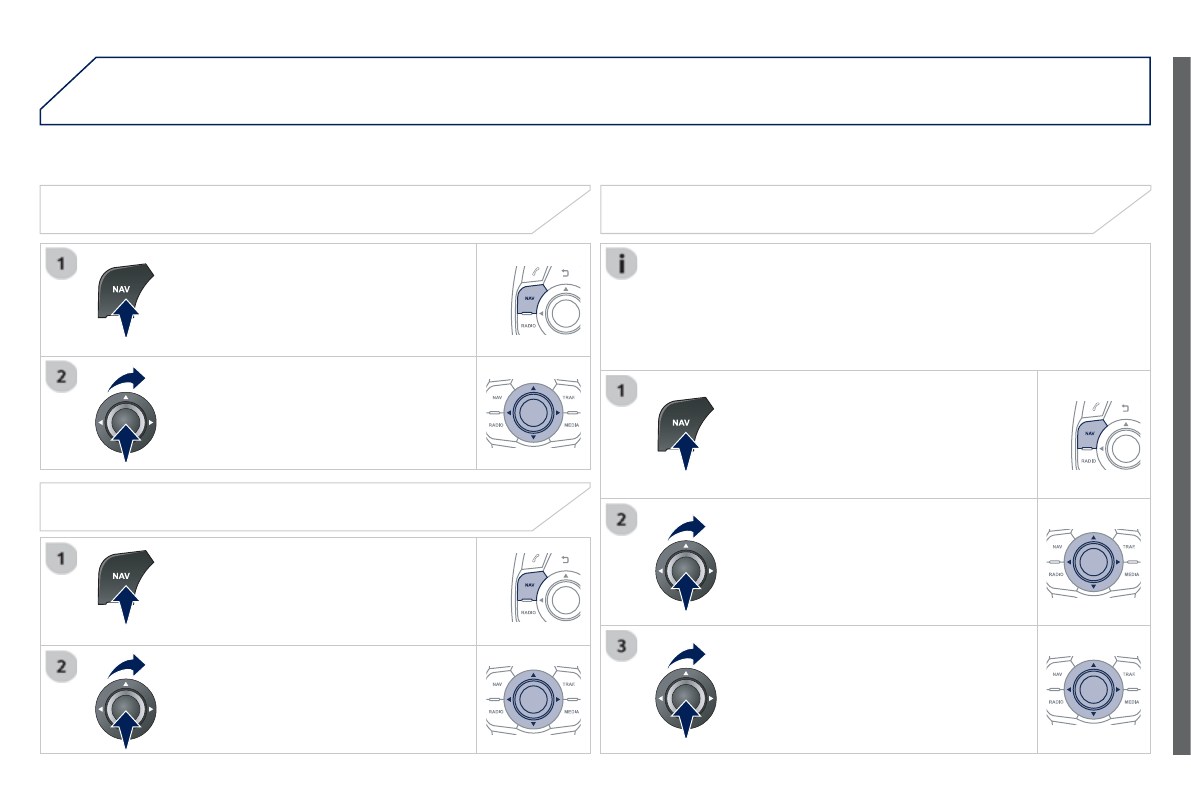The width and height of the screenshot is (1191, 794).
Task: Select the step 2 badge in the lower-left panel
Action: [x=62, y=667]
